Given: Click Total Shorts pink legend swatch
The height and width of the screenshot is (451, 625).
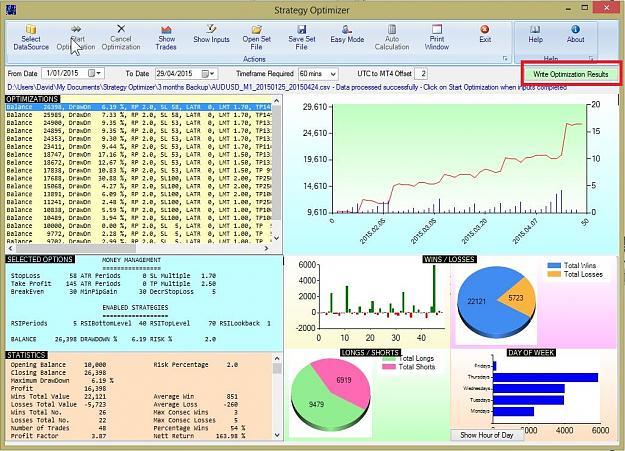Looking at the screenshot, I should click(389, 367).
